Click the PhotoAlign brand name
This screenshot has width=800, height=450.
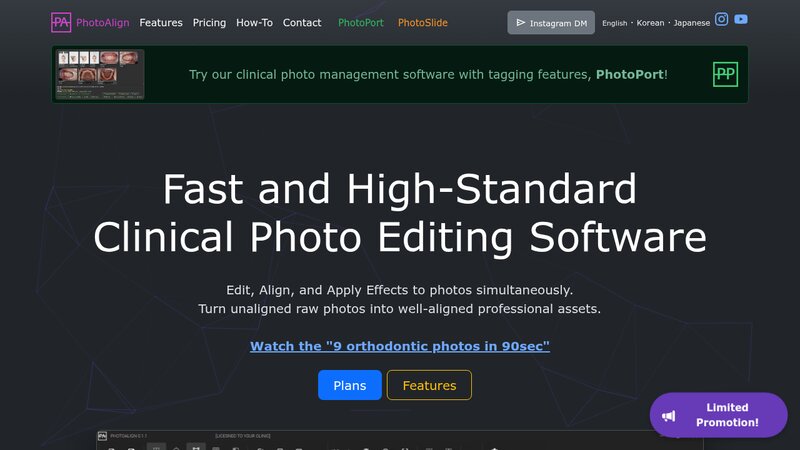point(103,22)
